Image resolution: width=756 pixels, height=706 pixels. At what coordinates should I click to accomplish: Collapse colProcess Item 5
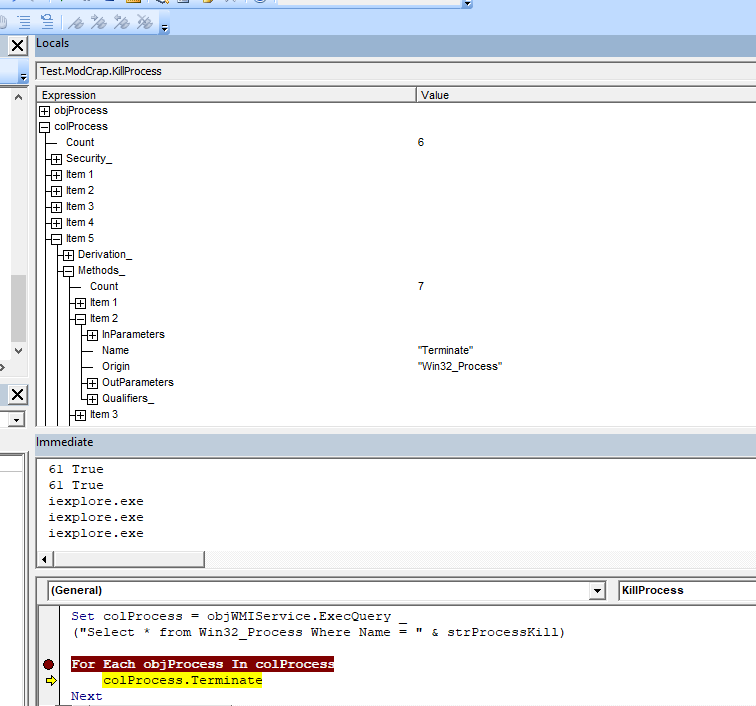(56, 239)
